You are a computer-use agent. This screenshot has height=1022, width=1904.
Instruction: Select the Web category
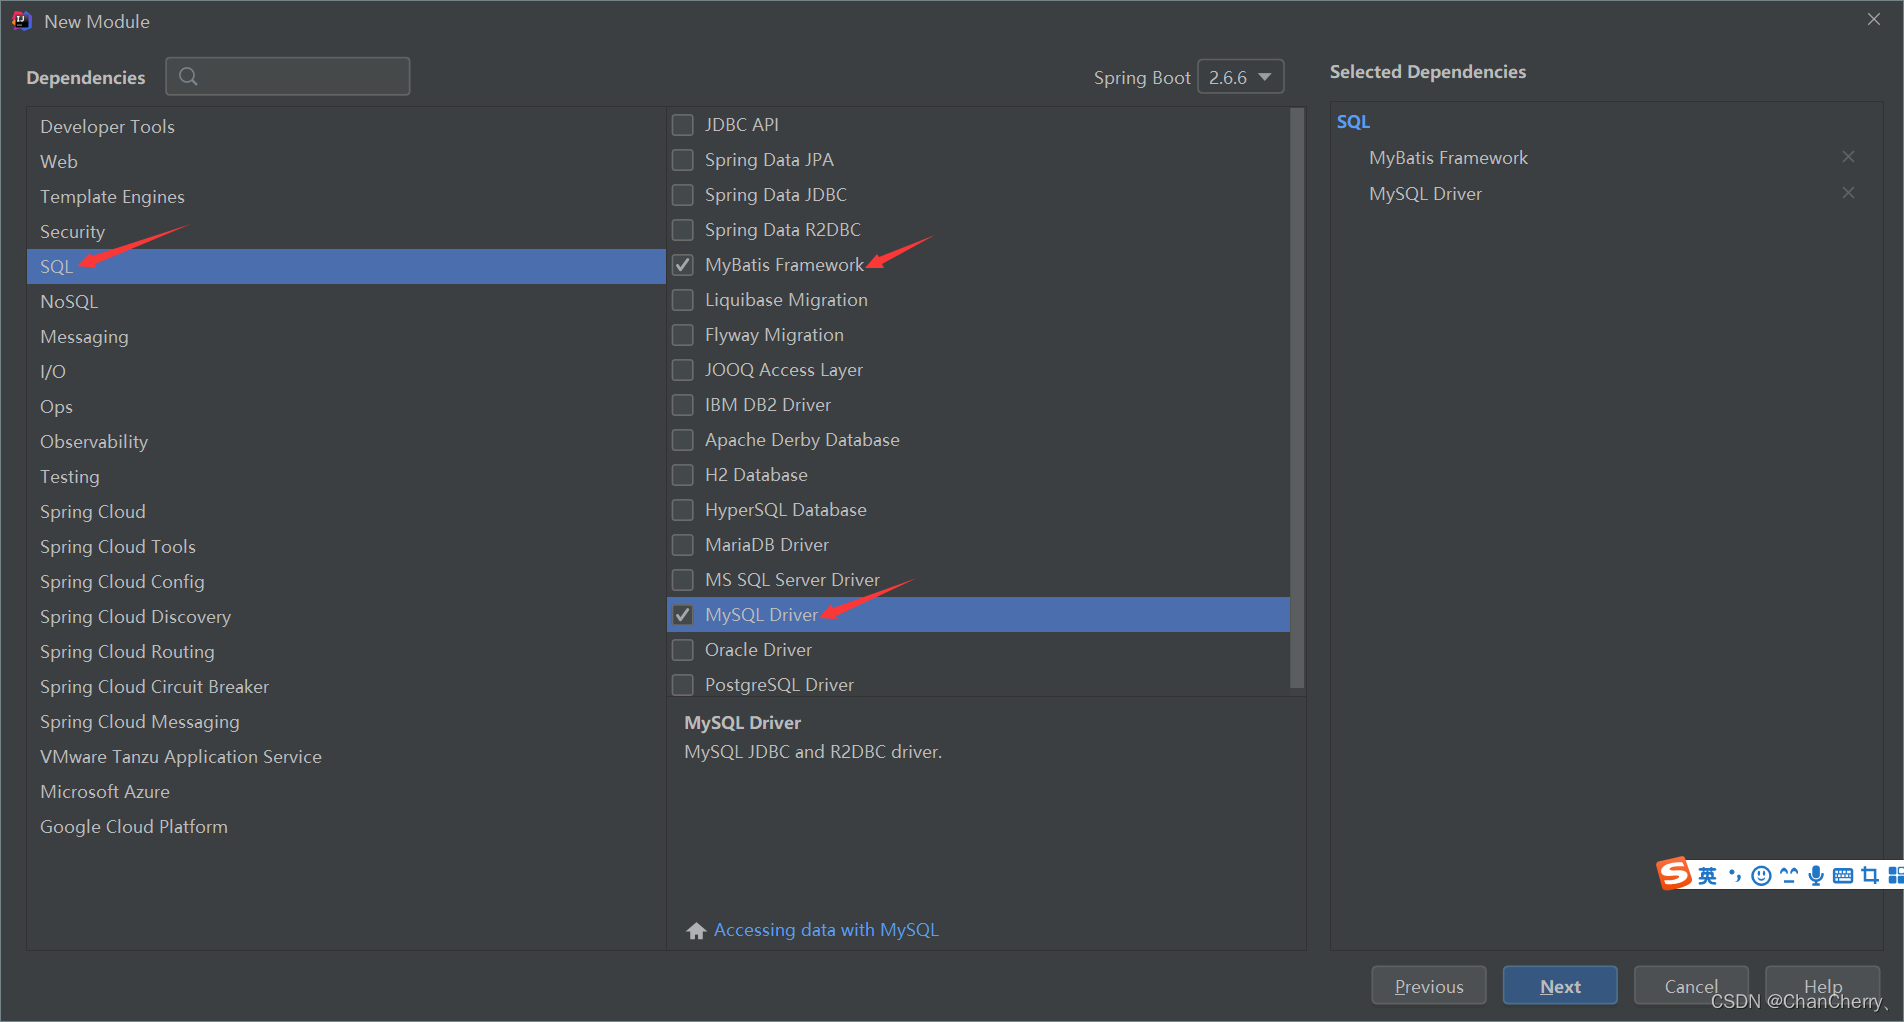(x=346, y=162)
